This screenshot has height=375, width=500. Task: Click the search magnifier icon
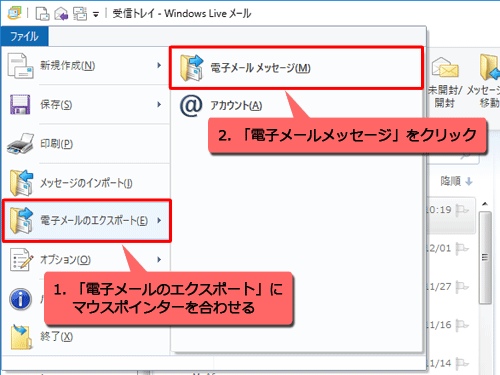tap(465, 157)
